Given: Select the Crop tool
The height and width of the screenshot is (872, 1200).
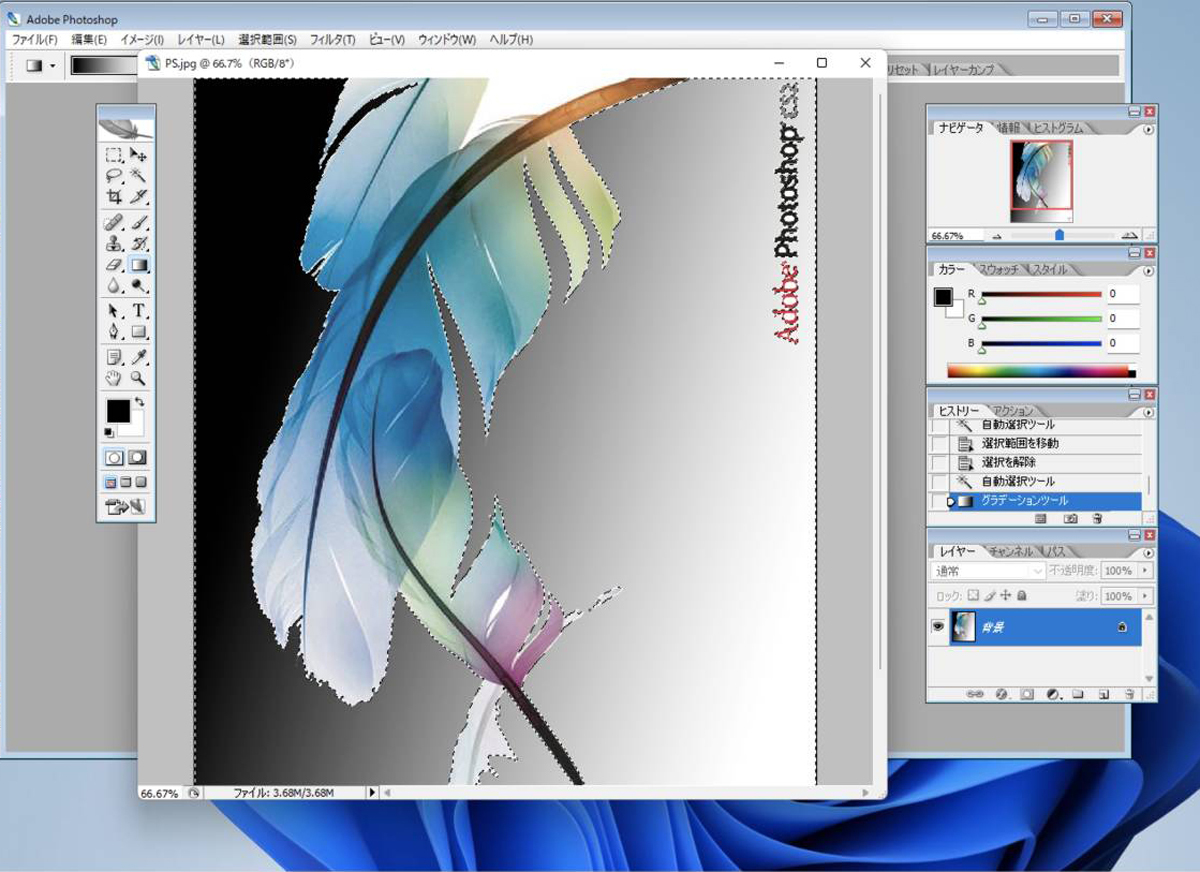Looking at the screenshot, I should (114, 196).
